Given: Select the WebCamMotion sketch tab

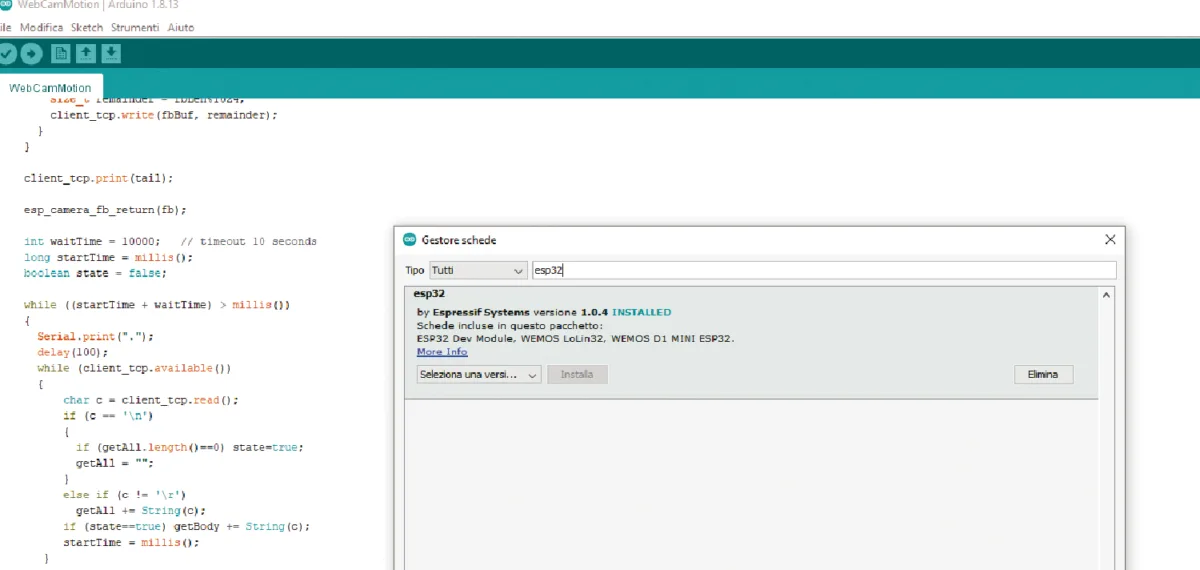Looking at the screenshot, I should [50, 88].
